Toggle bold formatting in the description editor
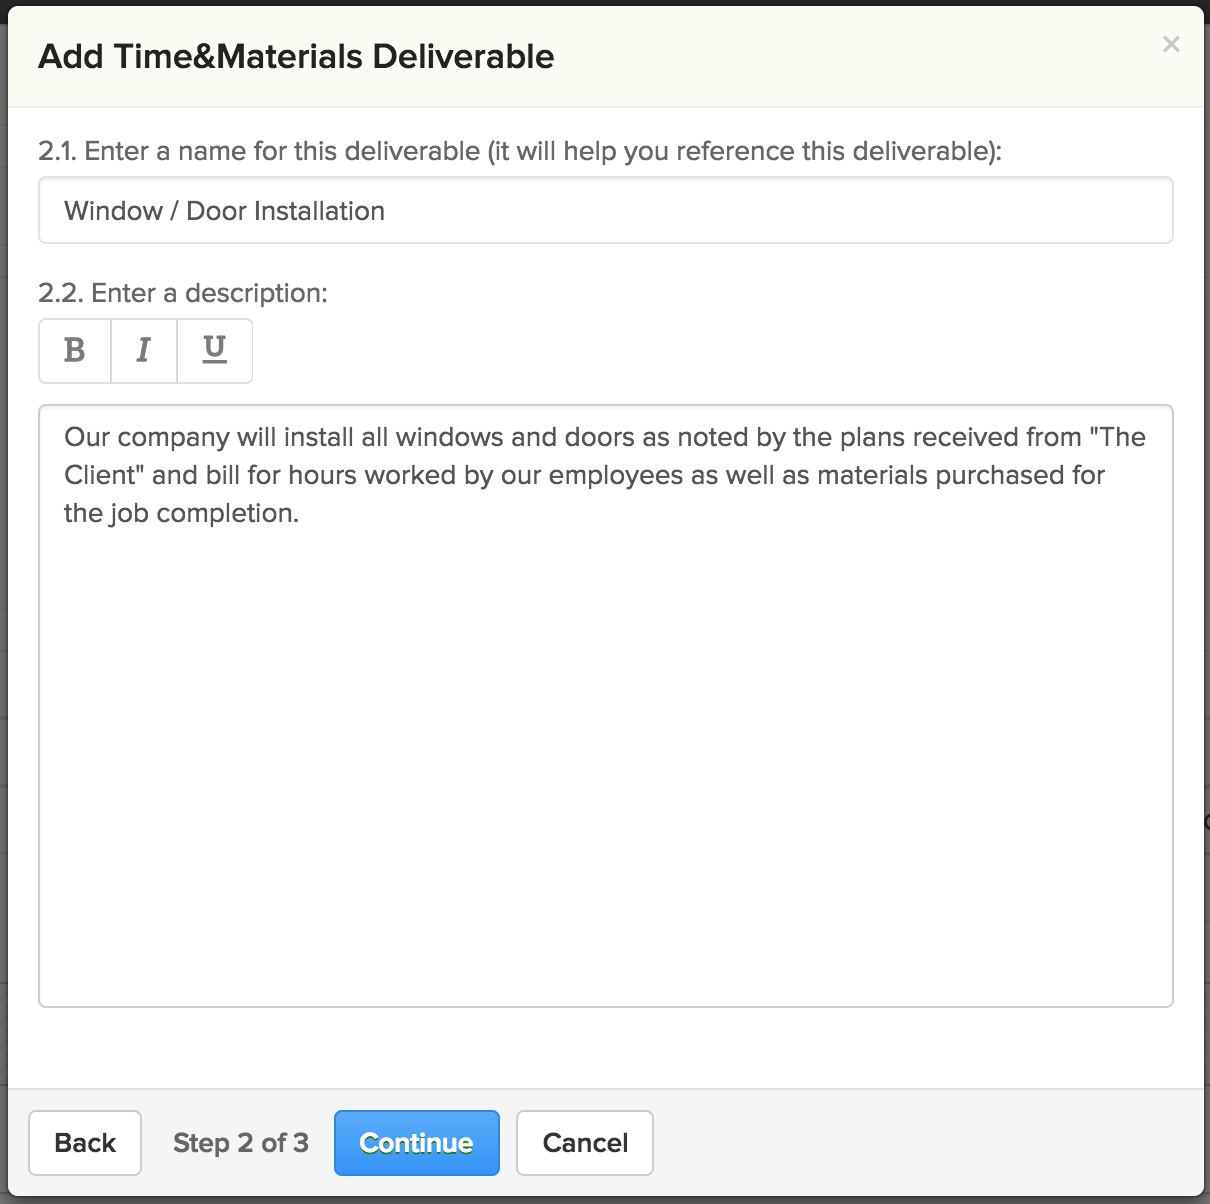 click(x=75, y=351)
